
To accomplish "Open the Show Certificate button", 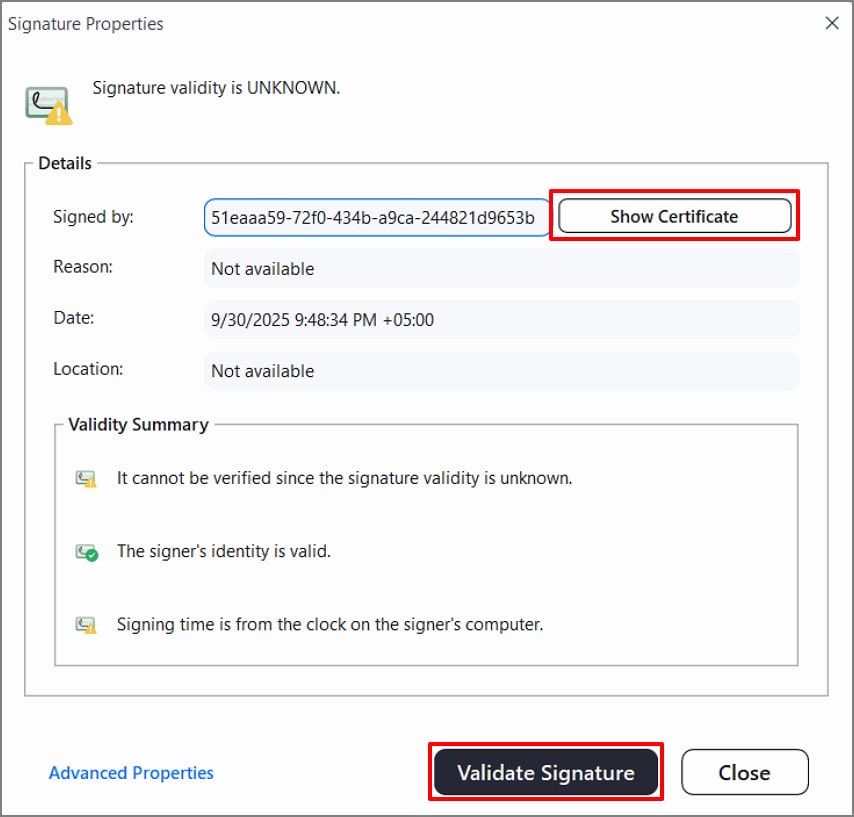I will pyautogui.click(x=674, y=216).
